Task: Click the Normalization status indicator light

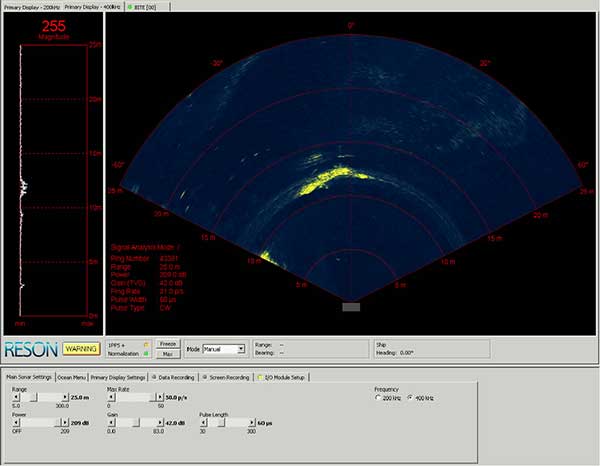Action: point(147,354)
